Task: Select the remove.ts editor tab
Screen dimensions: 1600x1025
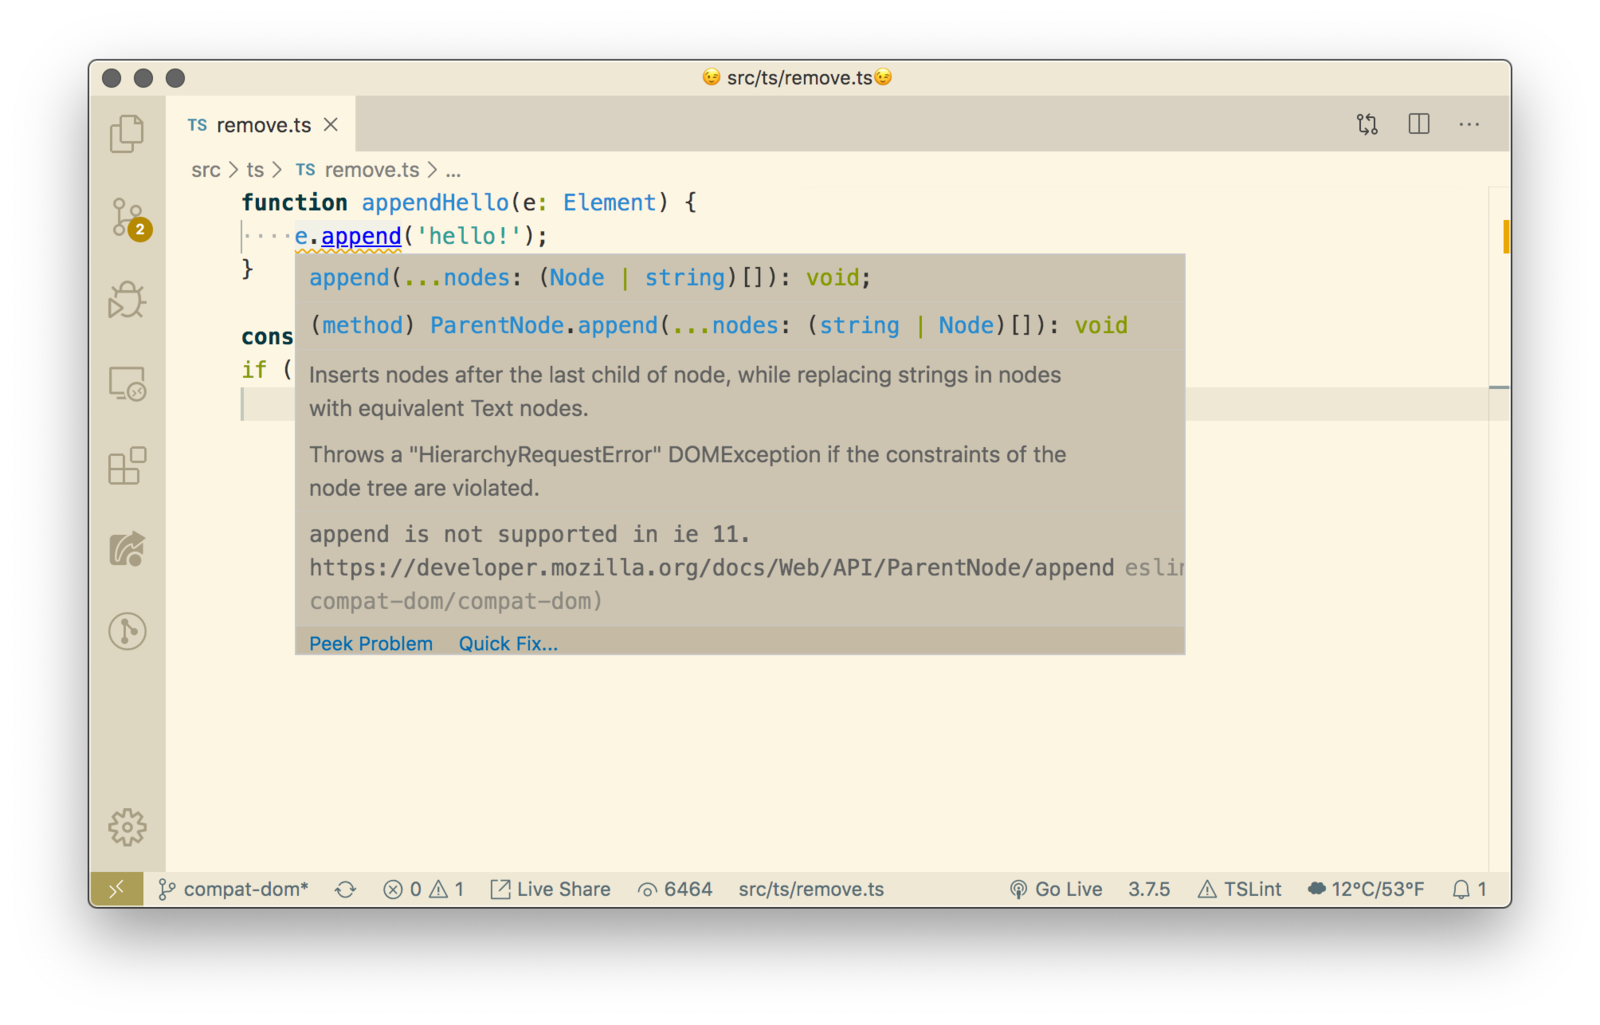Action: 263,124
